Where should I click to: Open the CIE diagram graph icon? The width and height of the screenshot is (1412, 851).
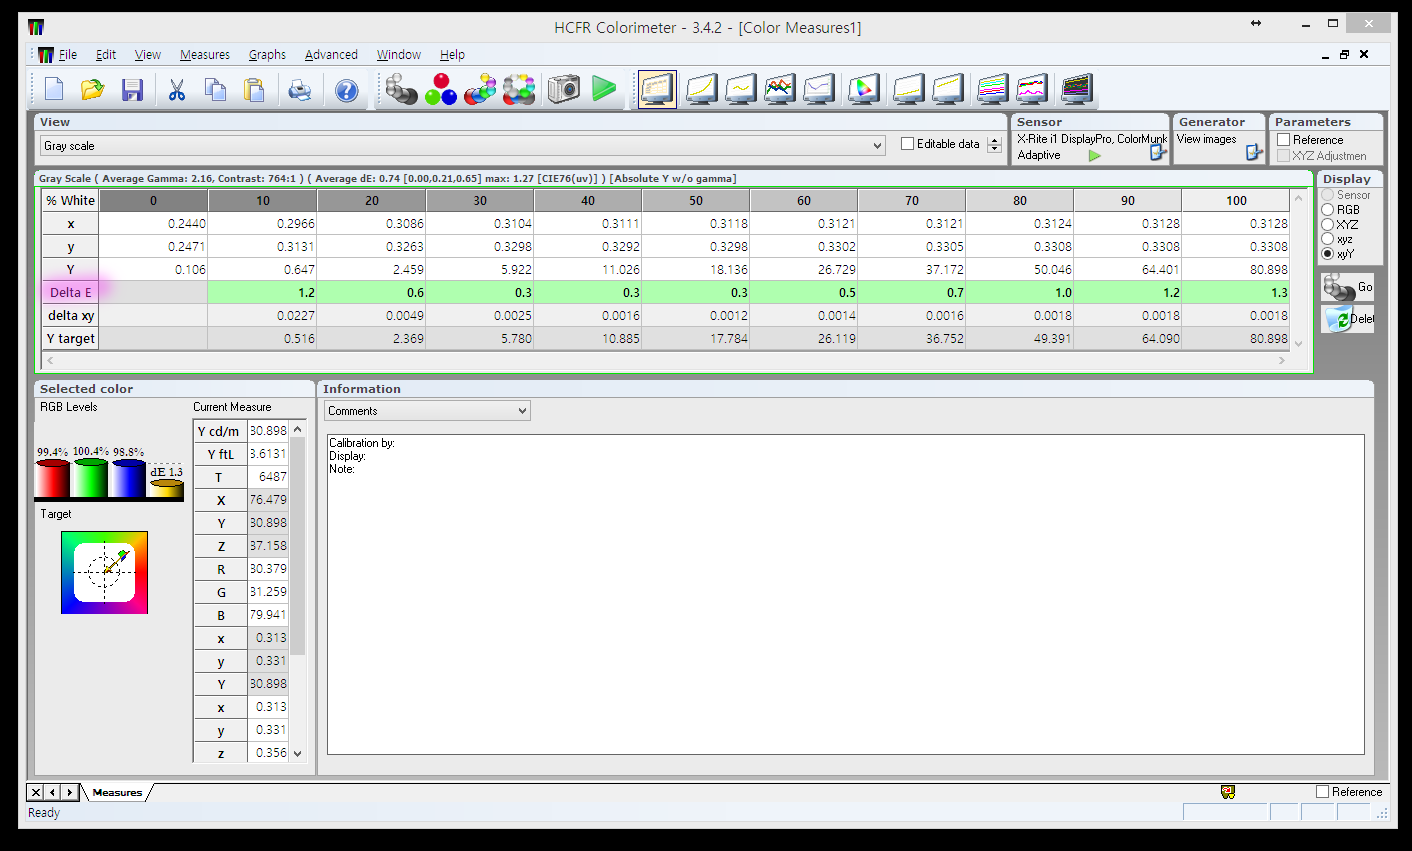[x=862, y=90]
